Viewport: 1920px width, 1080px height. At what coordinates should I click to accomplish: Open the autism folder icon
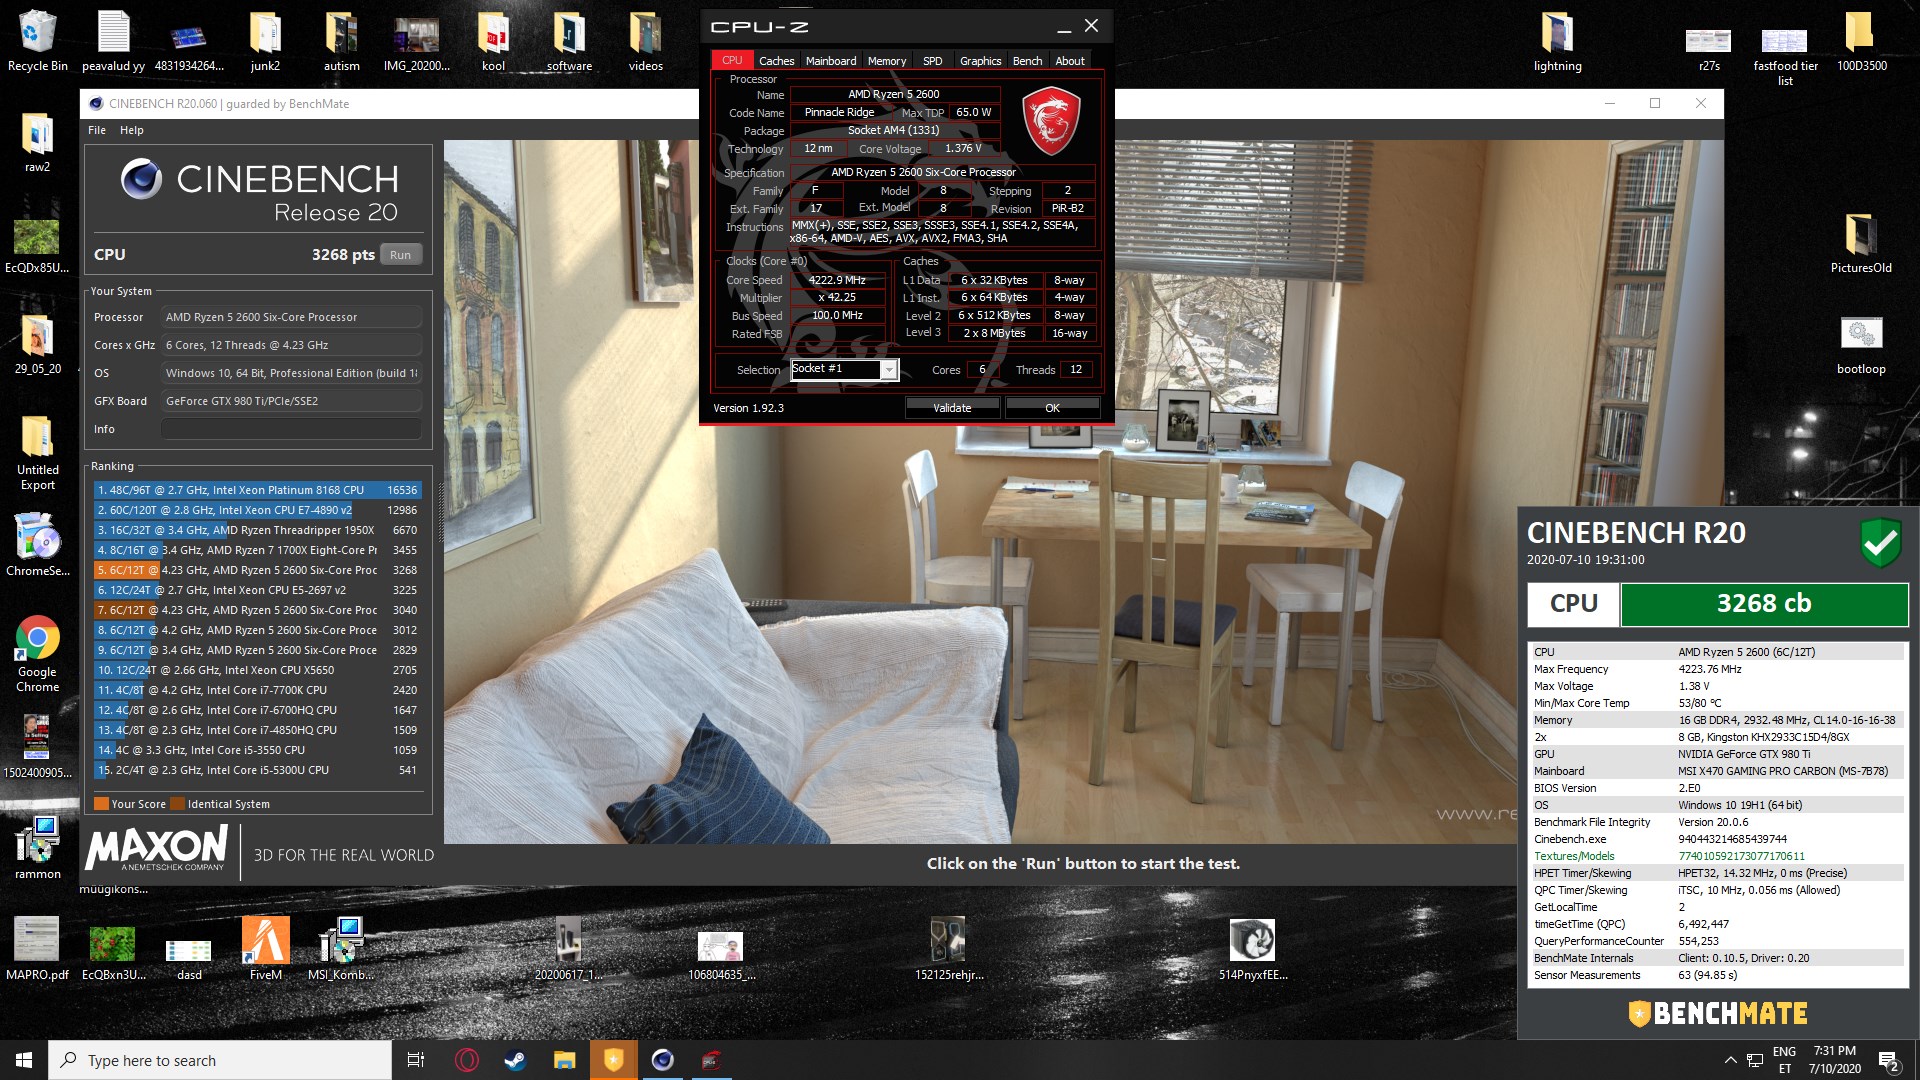pos(341,40)
